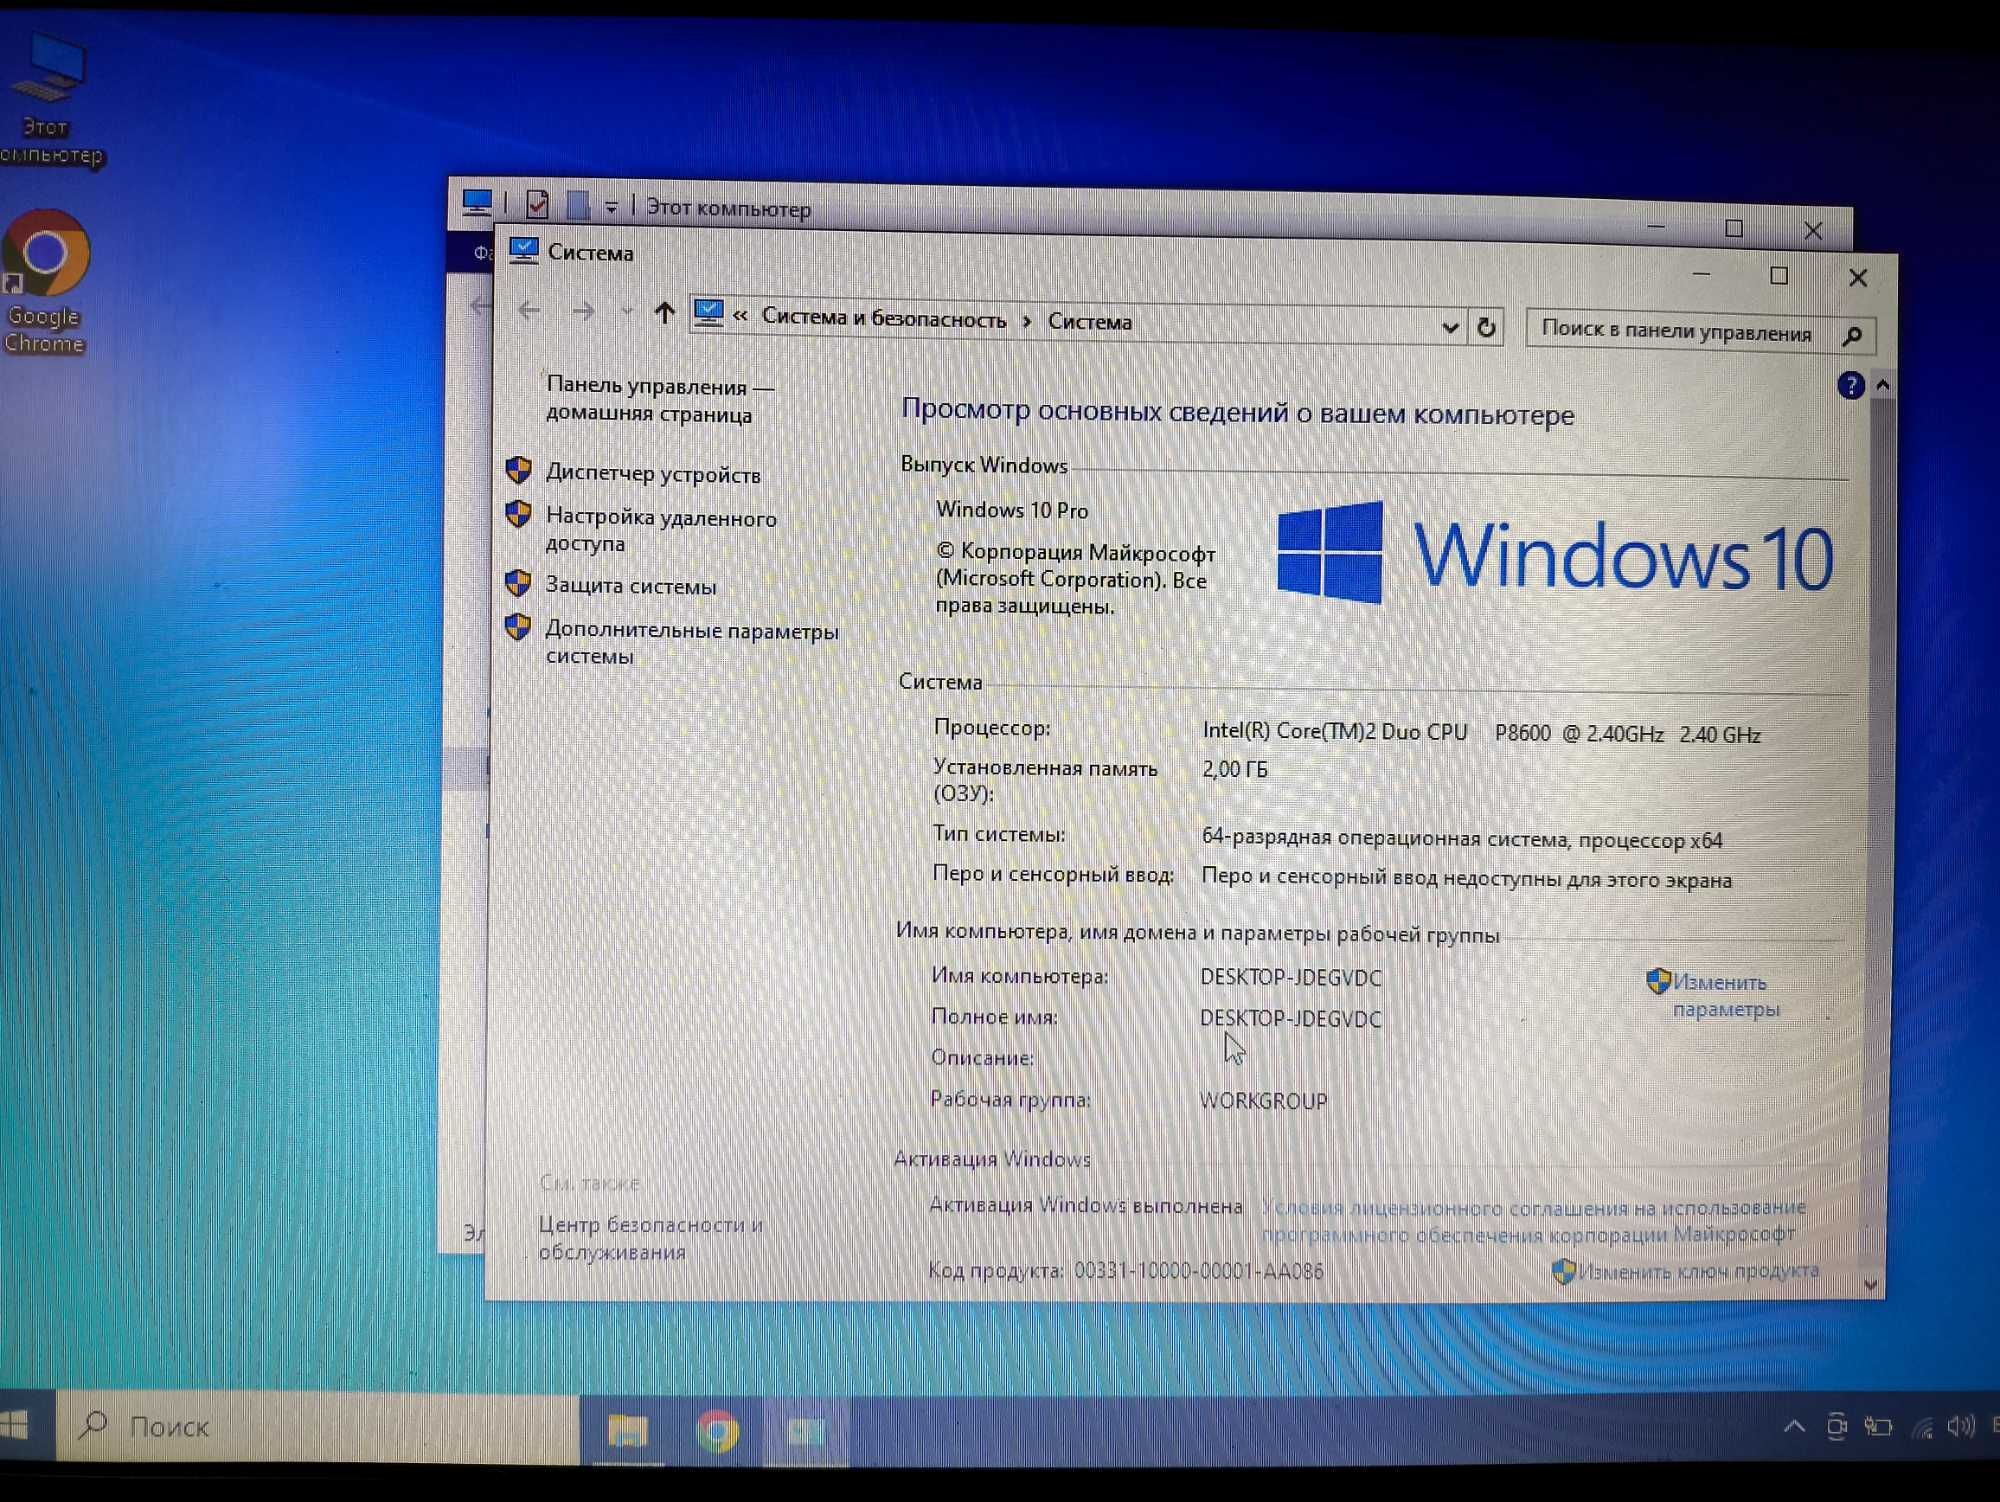Click shield icon next to Защита системы
This screenshot has width=2000, height=1502.
[x=518, y=582]
